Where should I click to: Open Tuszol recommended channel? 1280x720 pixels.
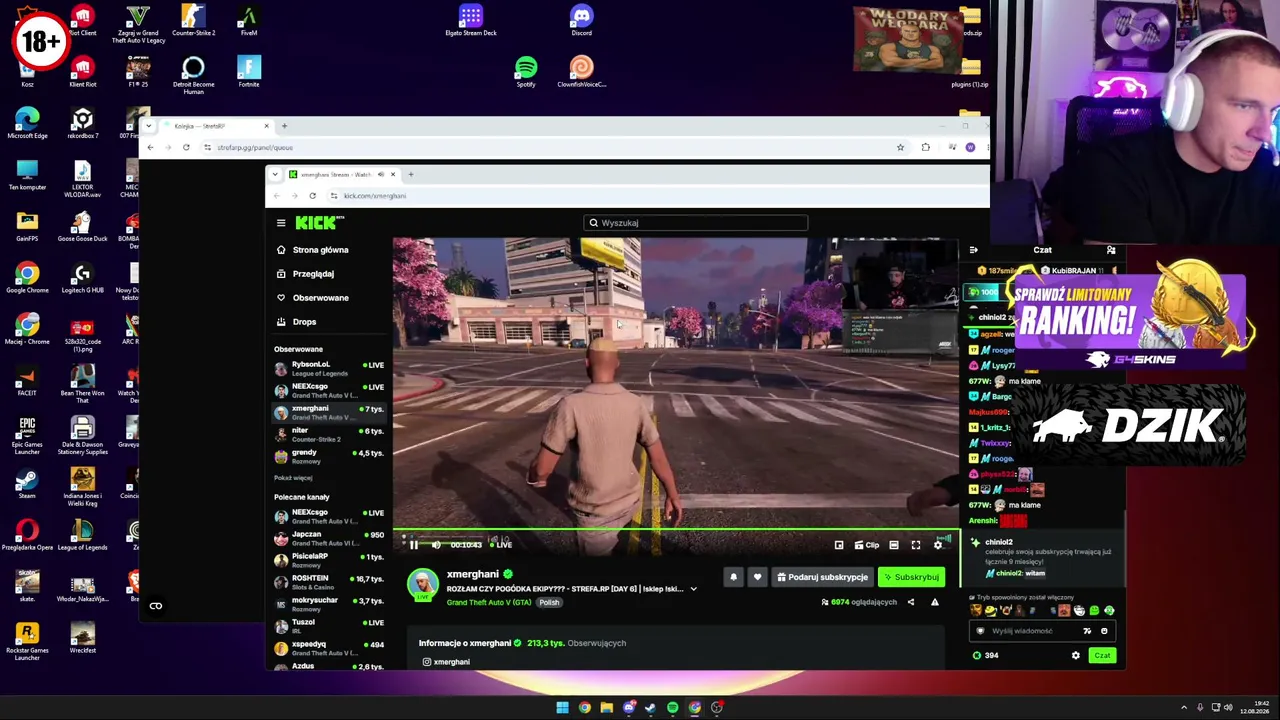tap(329, 626)
